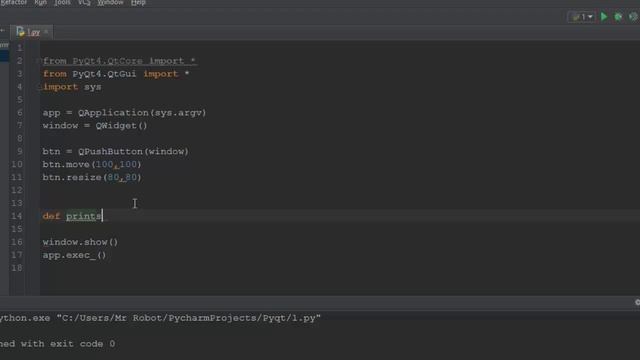Open the VCS menu

point(84,2)
